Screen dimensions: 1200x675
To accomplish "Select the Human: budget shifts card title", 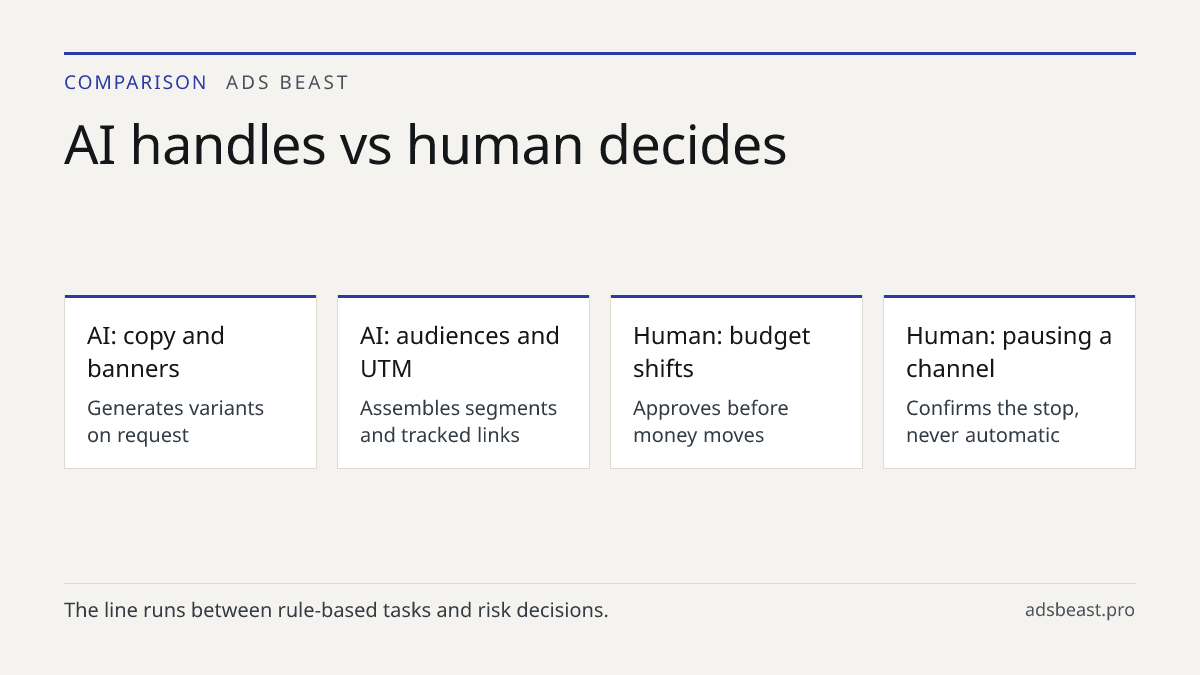I will [x=722, y=352].
